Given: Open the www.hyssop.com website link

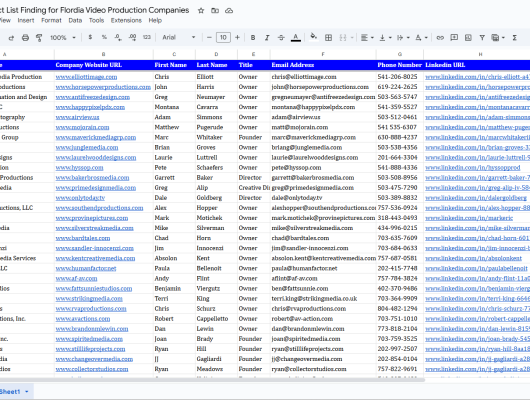Looking at the screenshot, I should (x=79, y=168).
